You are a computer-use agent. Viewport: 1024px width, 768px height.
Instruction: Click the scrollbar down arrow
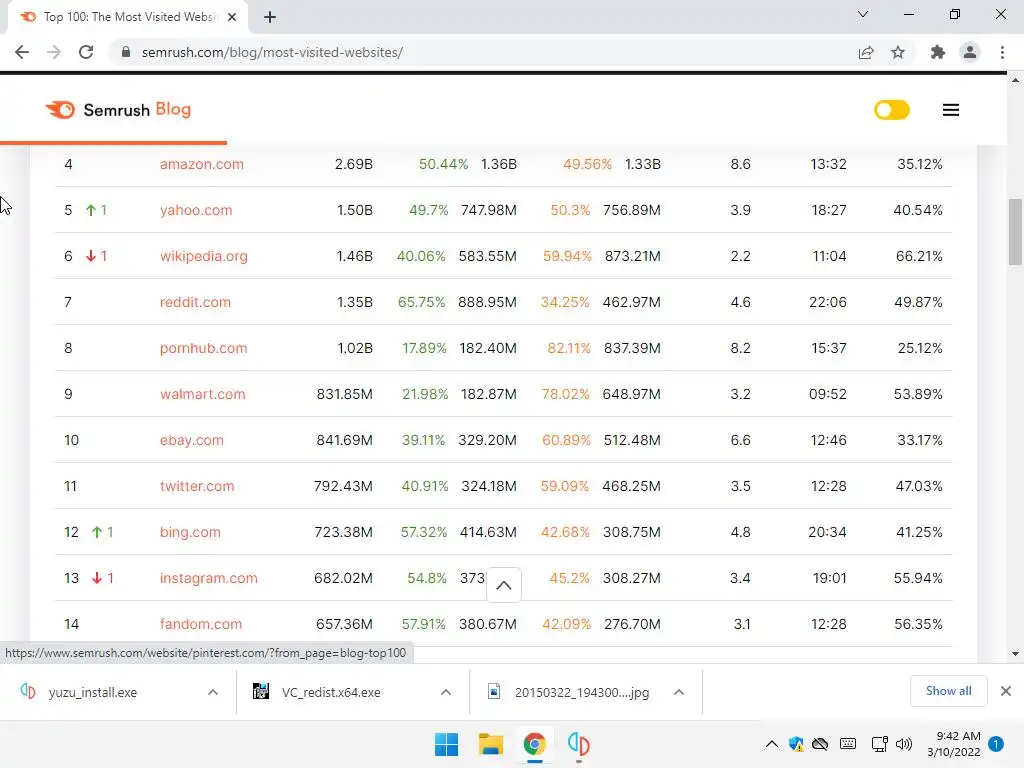click(x=1015, y=654)
